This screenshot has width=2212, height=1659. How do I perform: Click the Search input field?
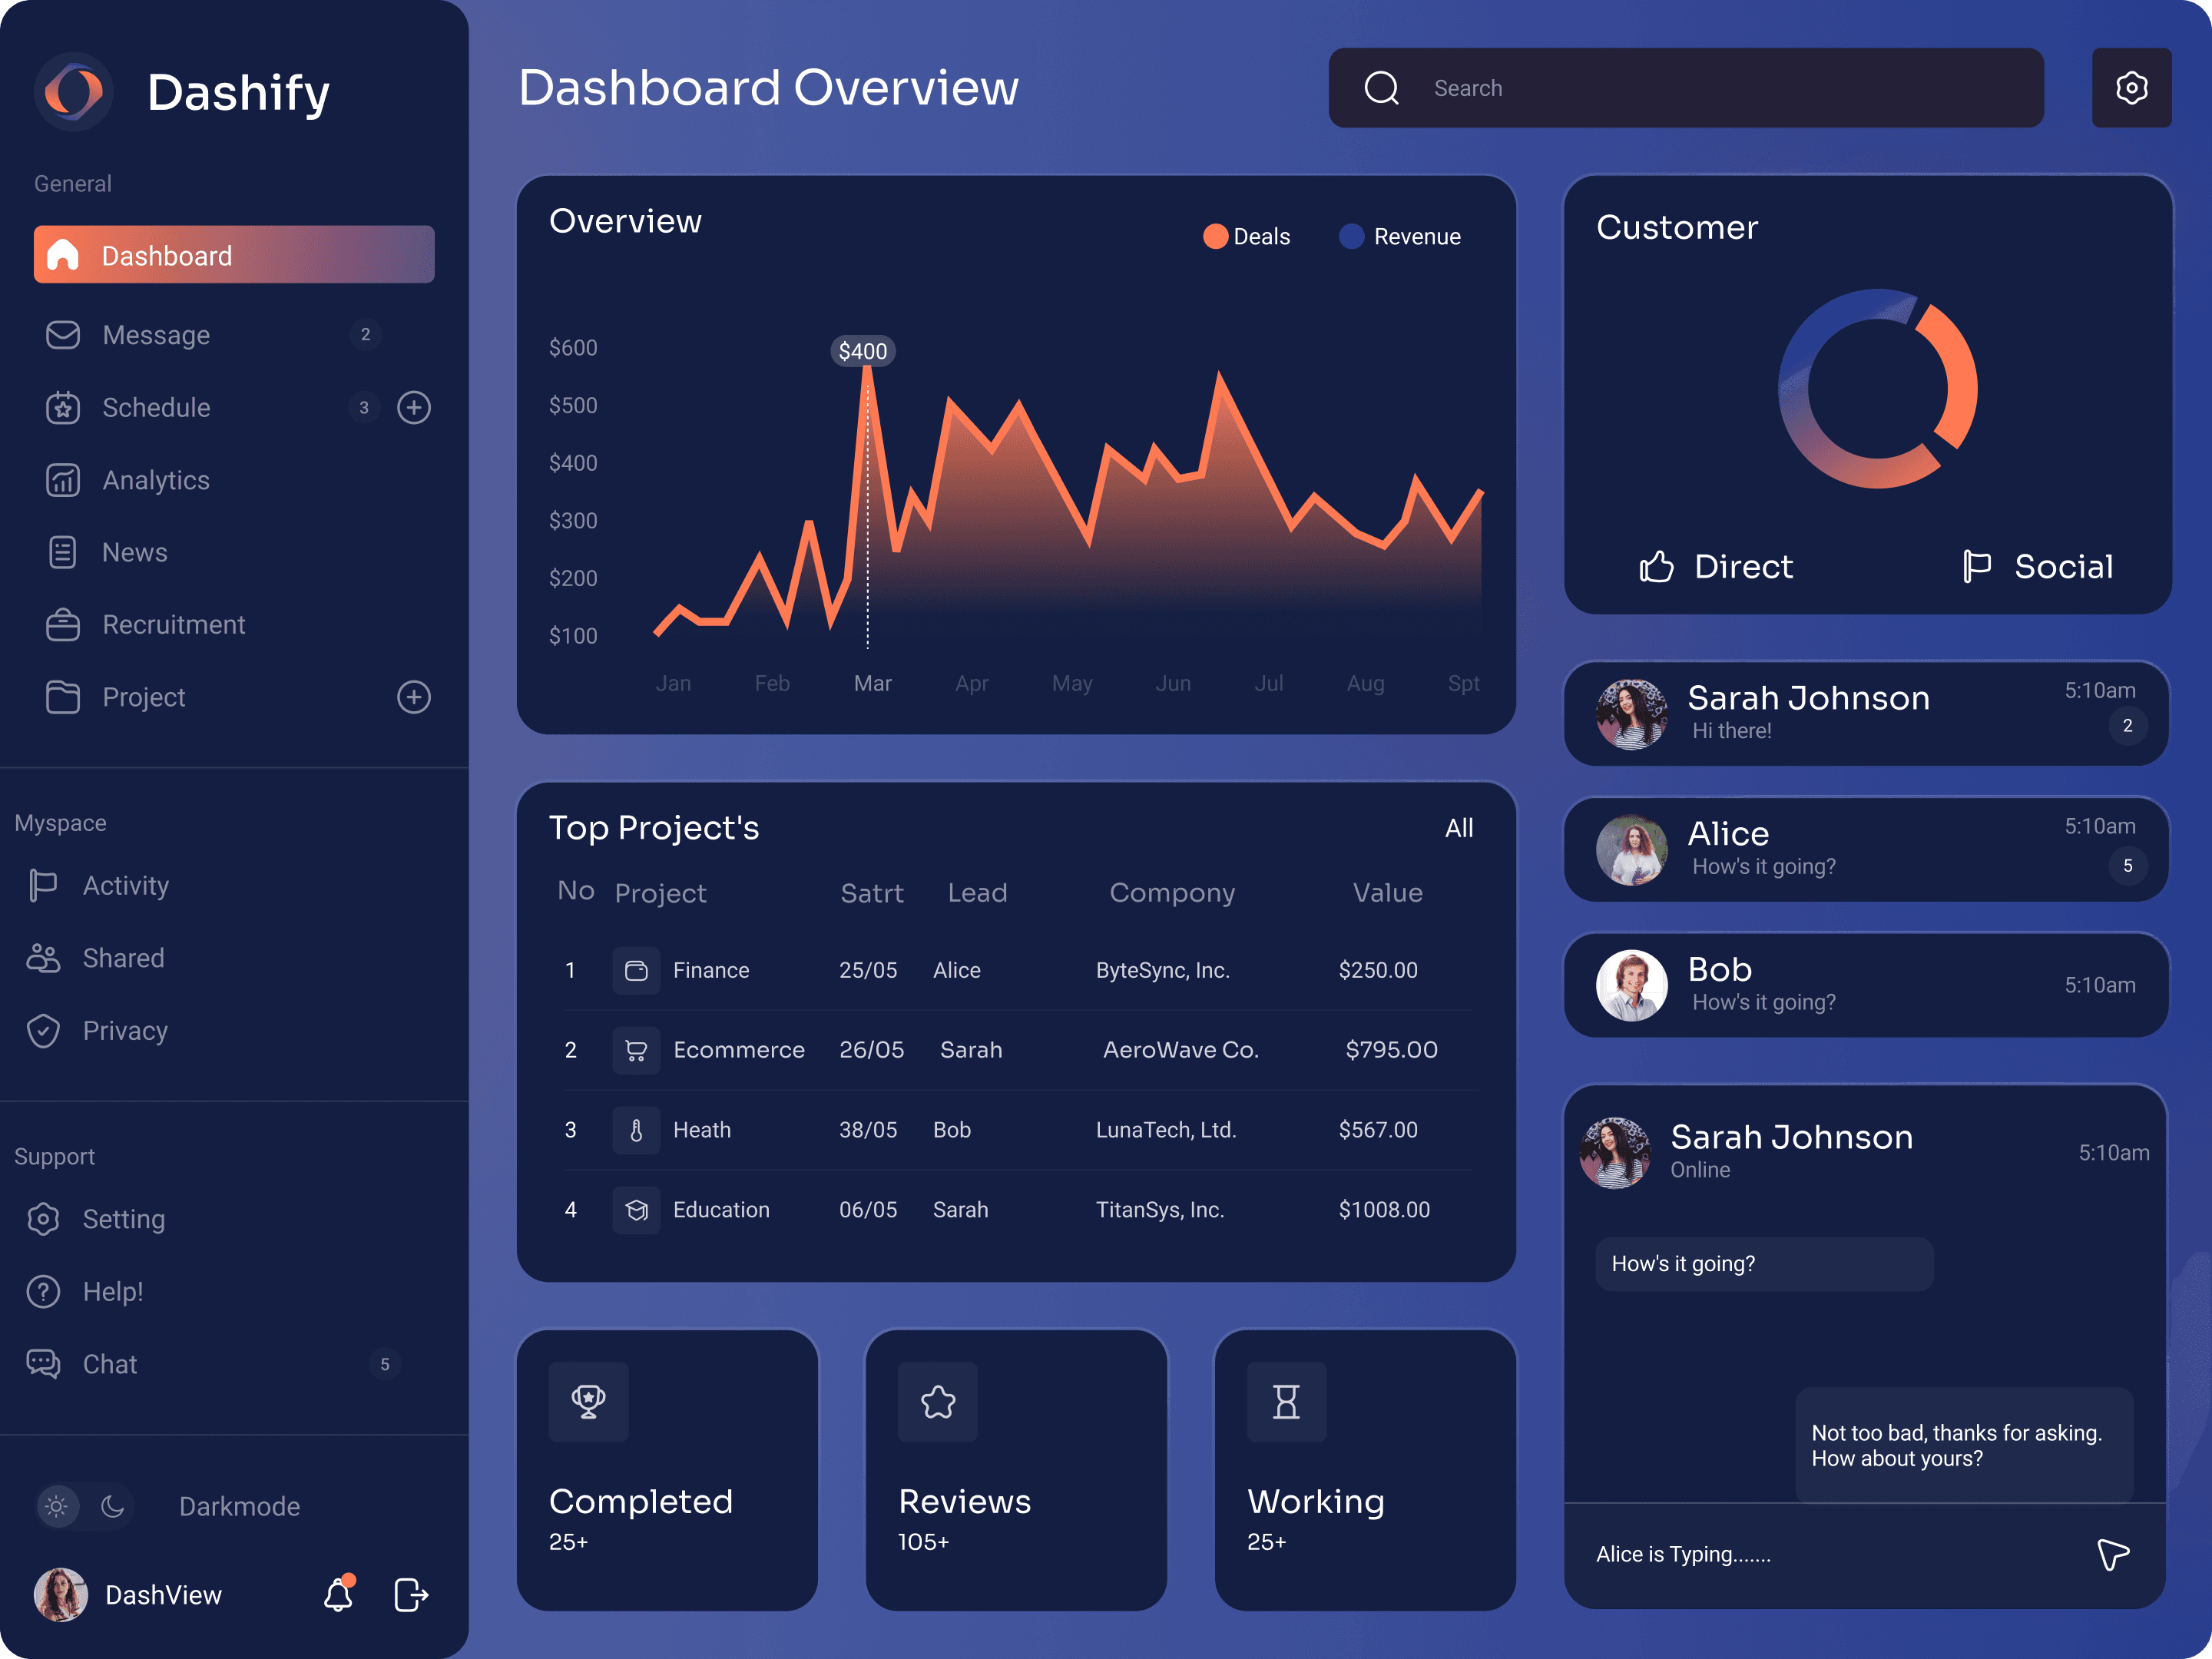pos(1700,88)
